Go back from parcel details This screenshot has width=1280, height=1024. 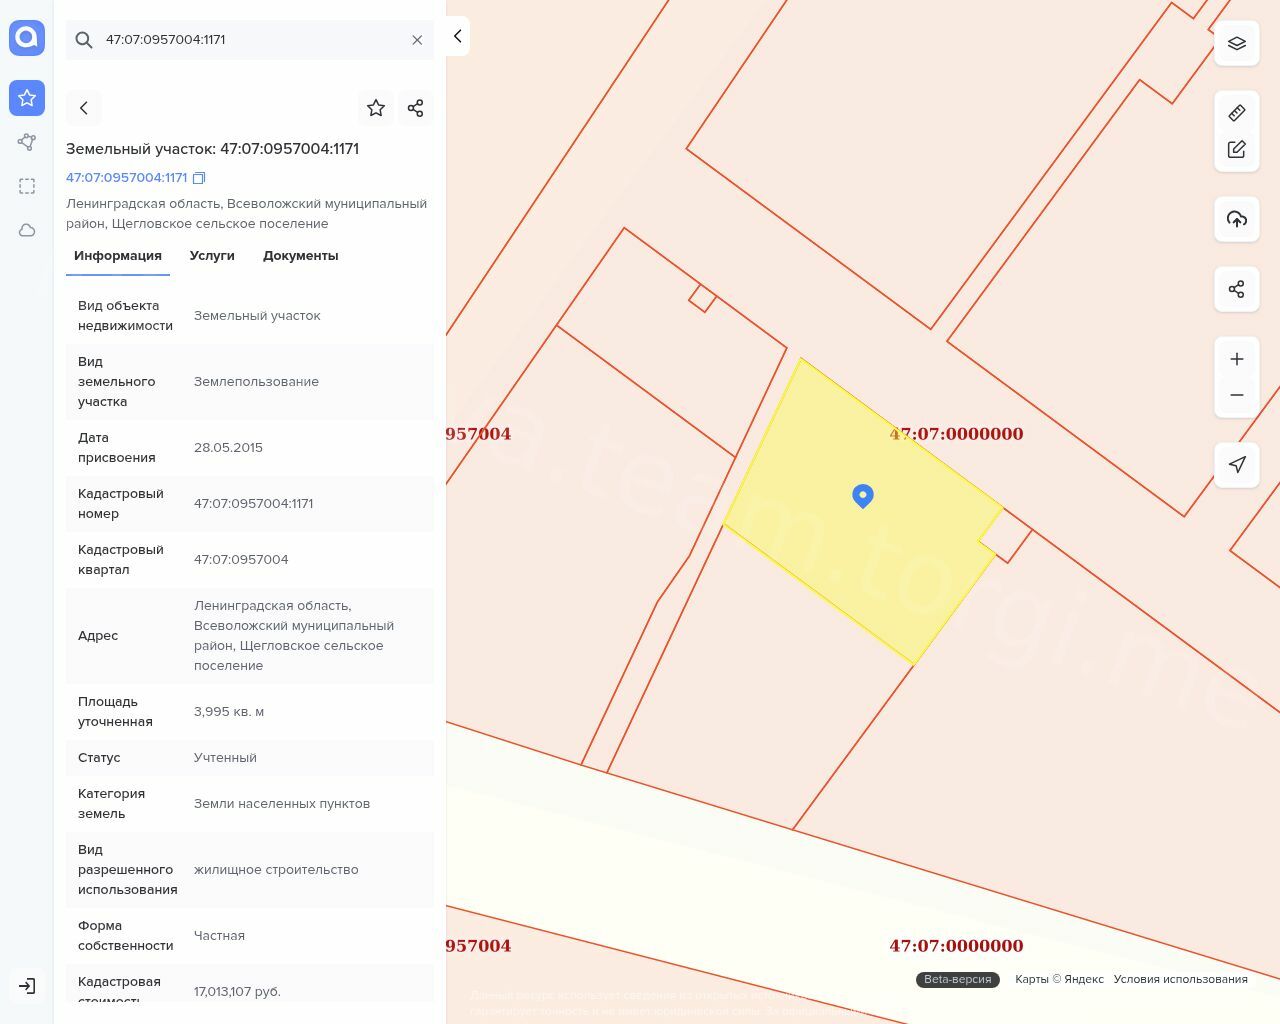point(84,108)
